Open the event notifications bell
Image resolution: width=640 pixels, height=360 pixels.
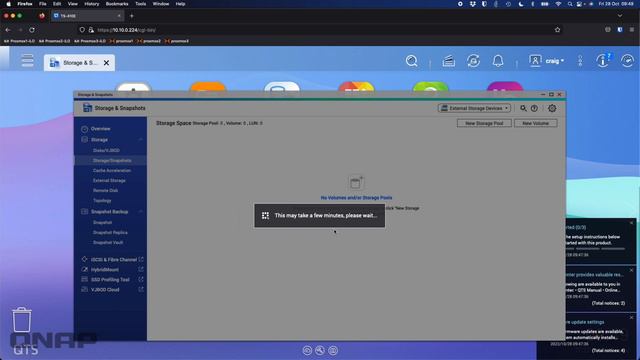[498, 61]
